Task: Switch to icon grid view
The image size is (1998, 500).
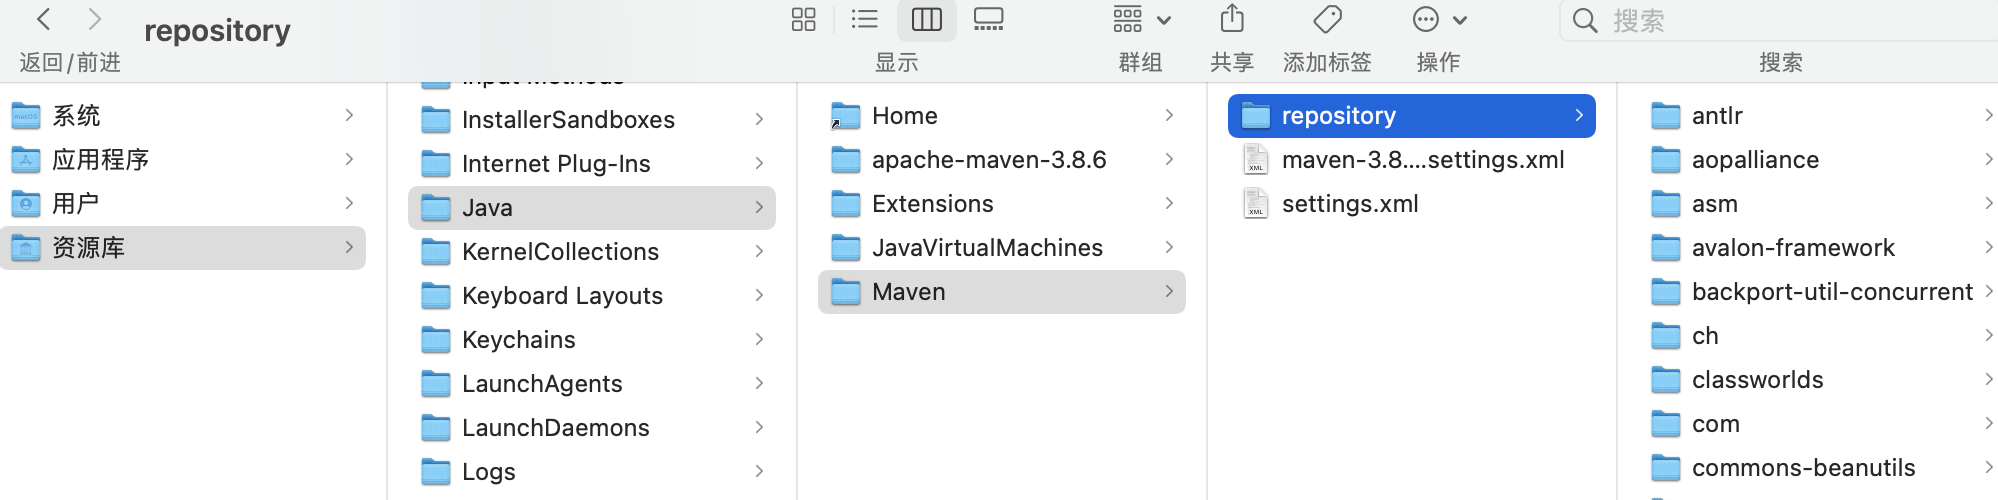Action: tap(803, 20)
